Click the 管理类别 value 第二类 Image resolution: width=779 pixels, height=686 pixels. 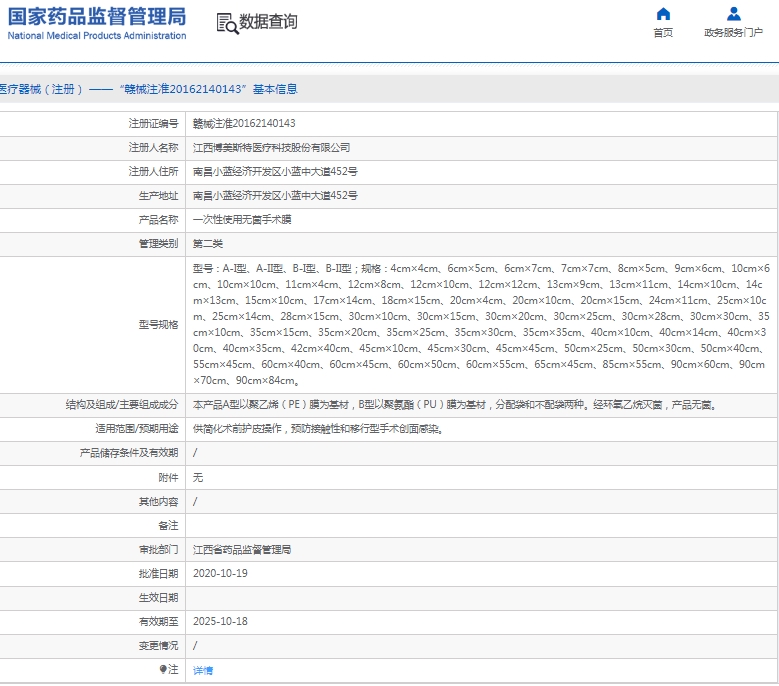click(x=208, y=243)
